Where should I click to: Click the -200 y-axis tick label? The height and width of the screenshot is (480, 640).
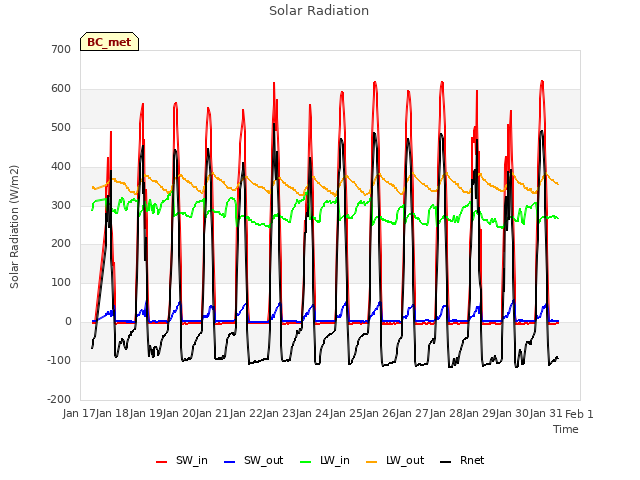coord(59,399)
